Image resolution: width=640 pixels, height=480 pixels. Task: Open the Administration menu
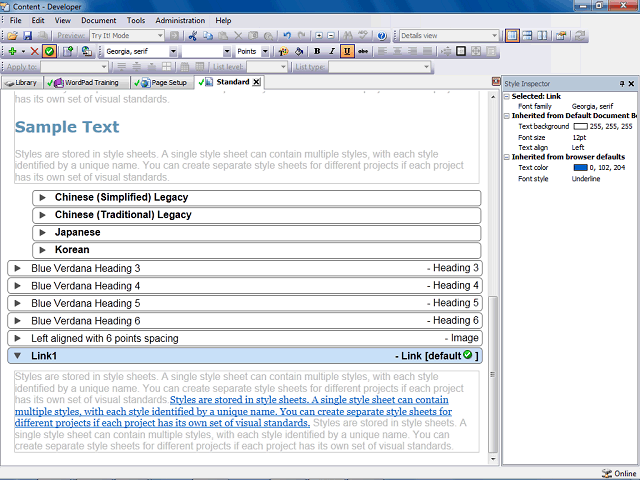180,20
